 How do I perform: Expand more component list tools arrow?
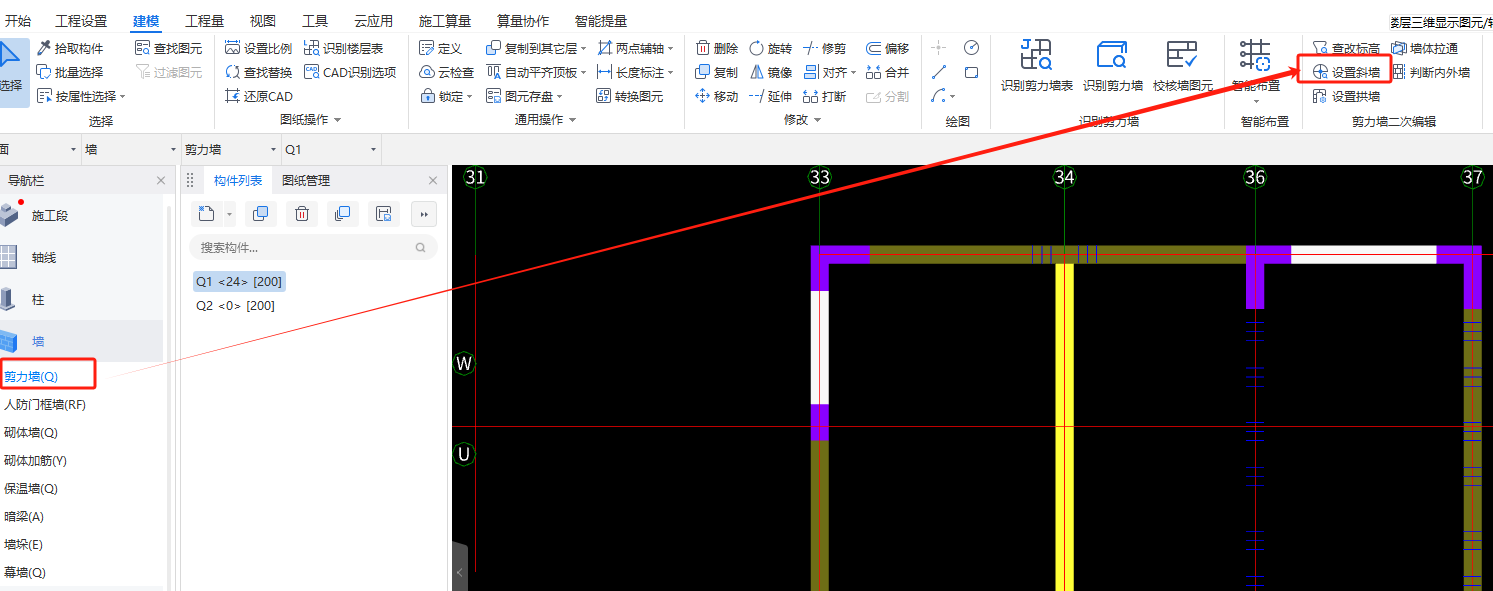coord(424,214)
